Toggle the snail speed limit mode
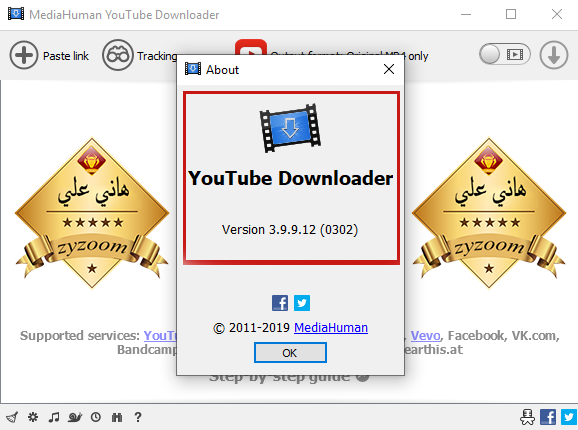The height and width of the screenshot is (430, 578). [75, 417]
